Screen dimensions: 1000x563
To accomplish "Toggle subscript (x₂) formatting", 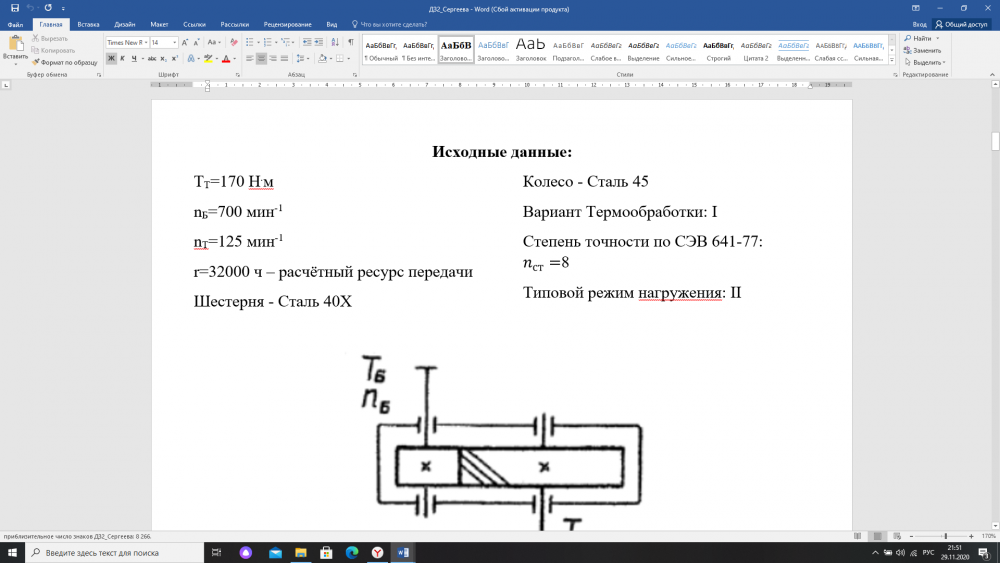I will pyautogui.click(x=163, y=59).
